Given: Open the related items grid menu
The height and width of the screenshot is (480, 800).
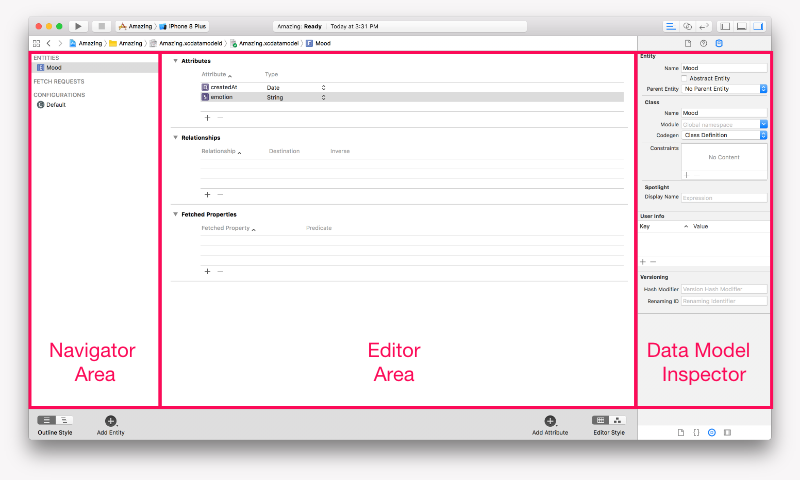Looking at the screenshot, I should (36, 43).
